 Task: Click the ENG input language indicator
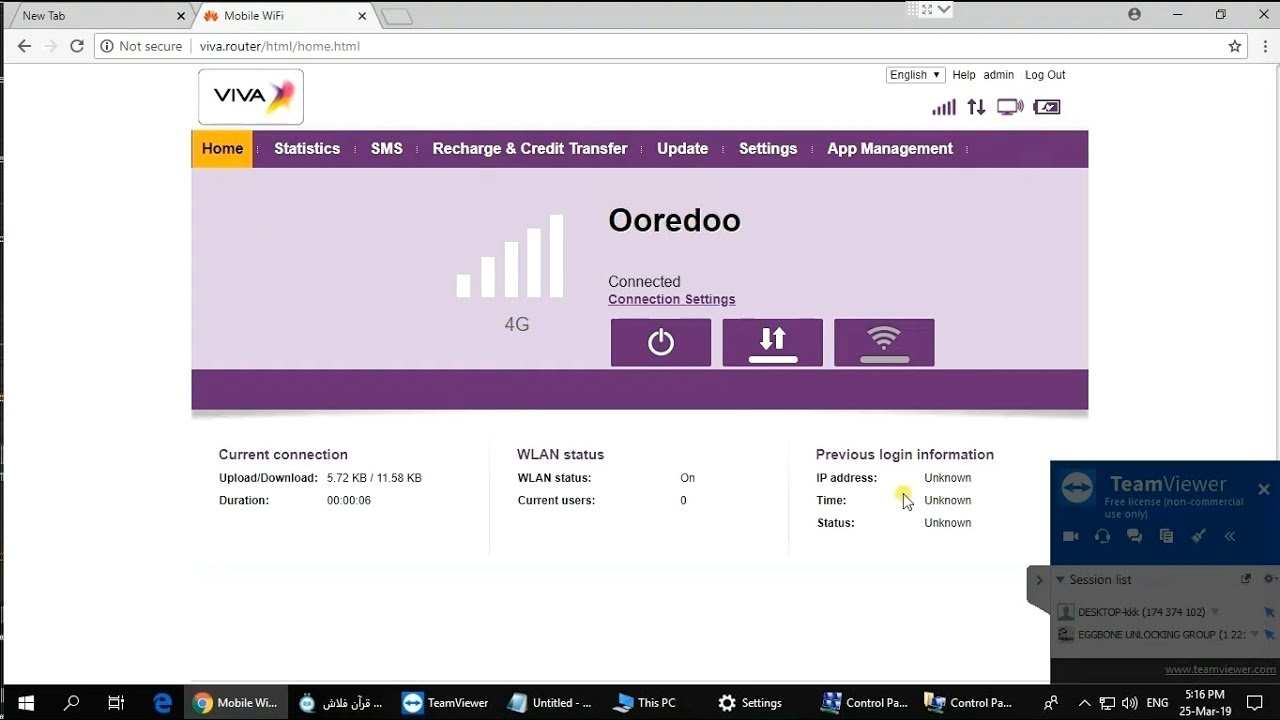pos(1157,703)
